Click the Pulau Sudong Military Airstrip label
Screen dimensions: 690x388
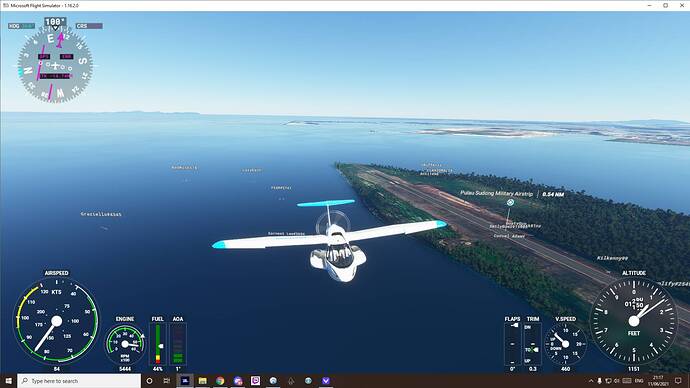click(x=496, y=194)
